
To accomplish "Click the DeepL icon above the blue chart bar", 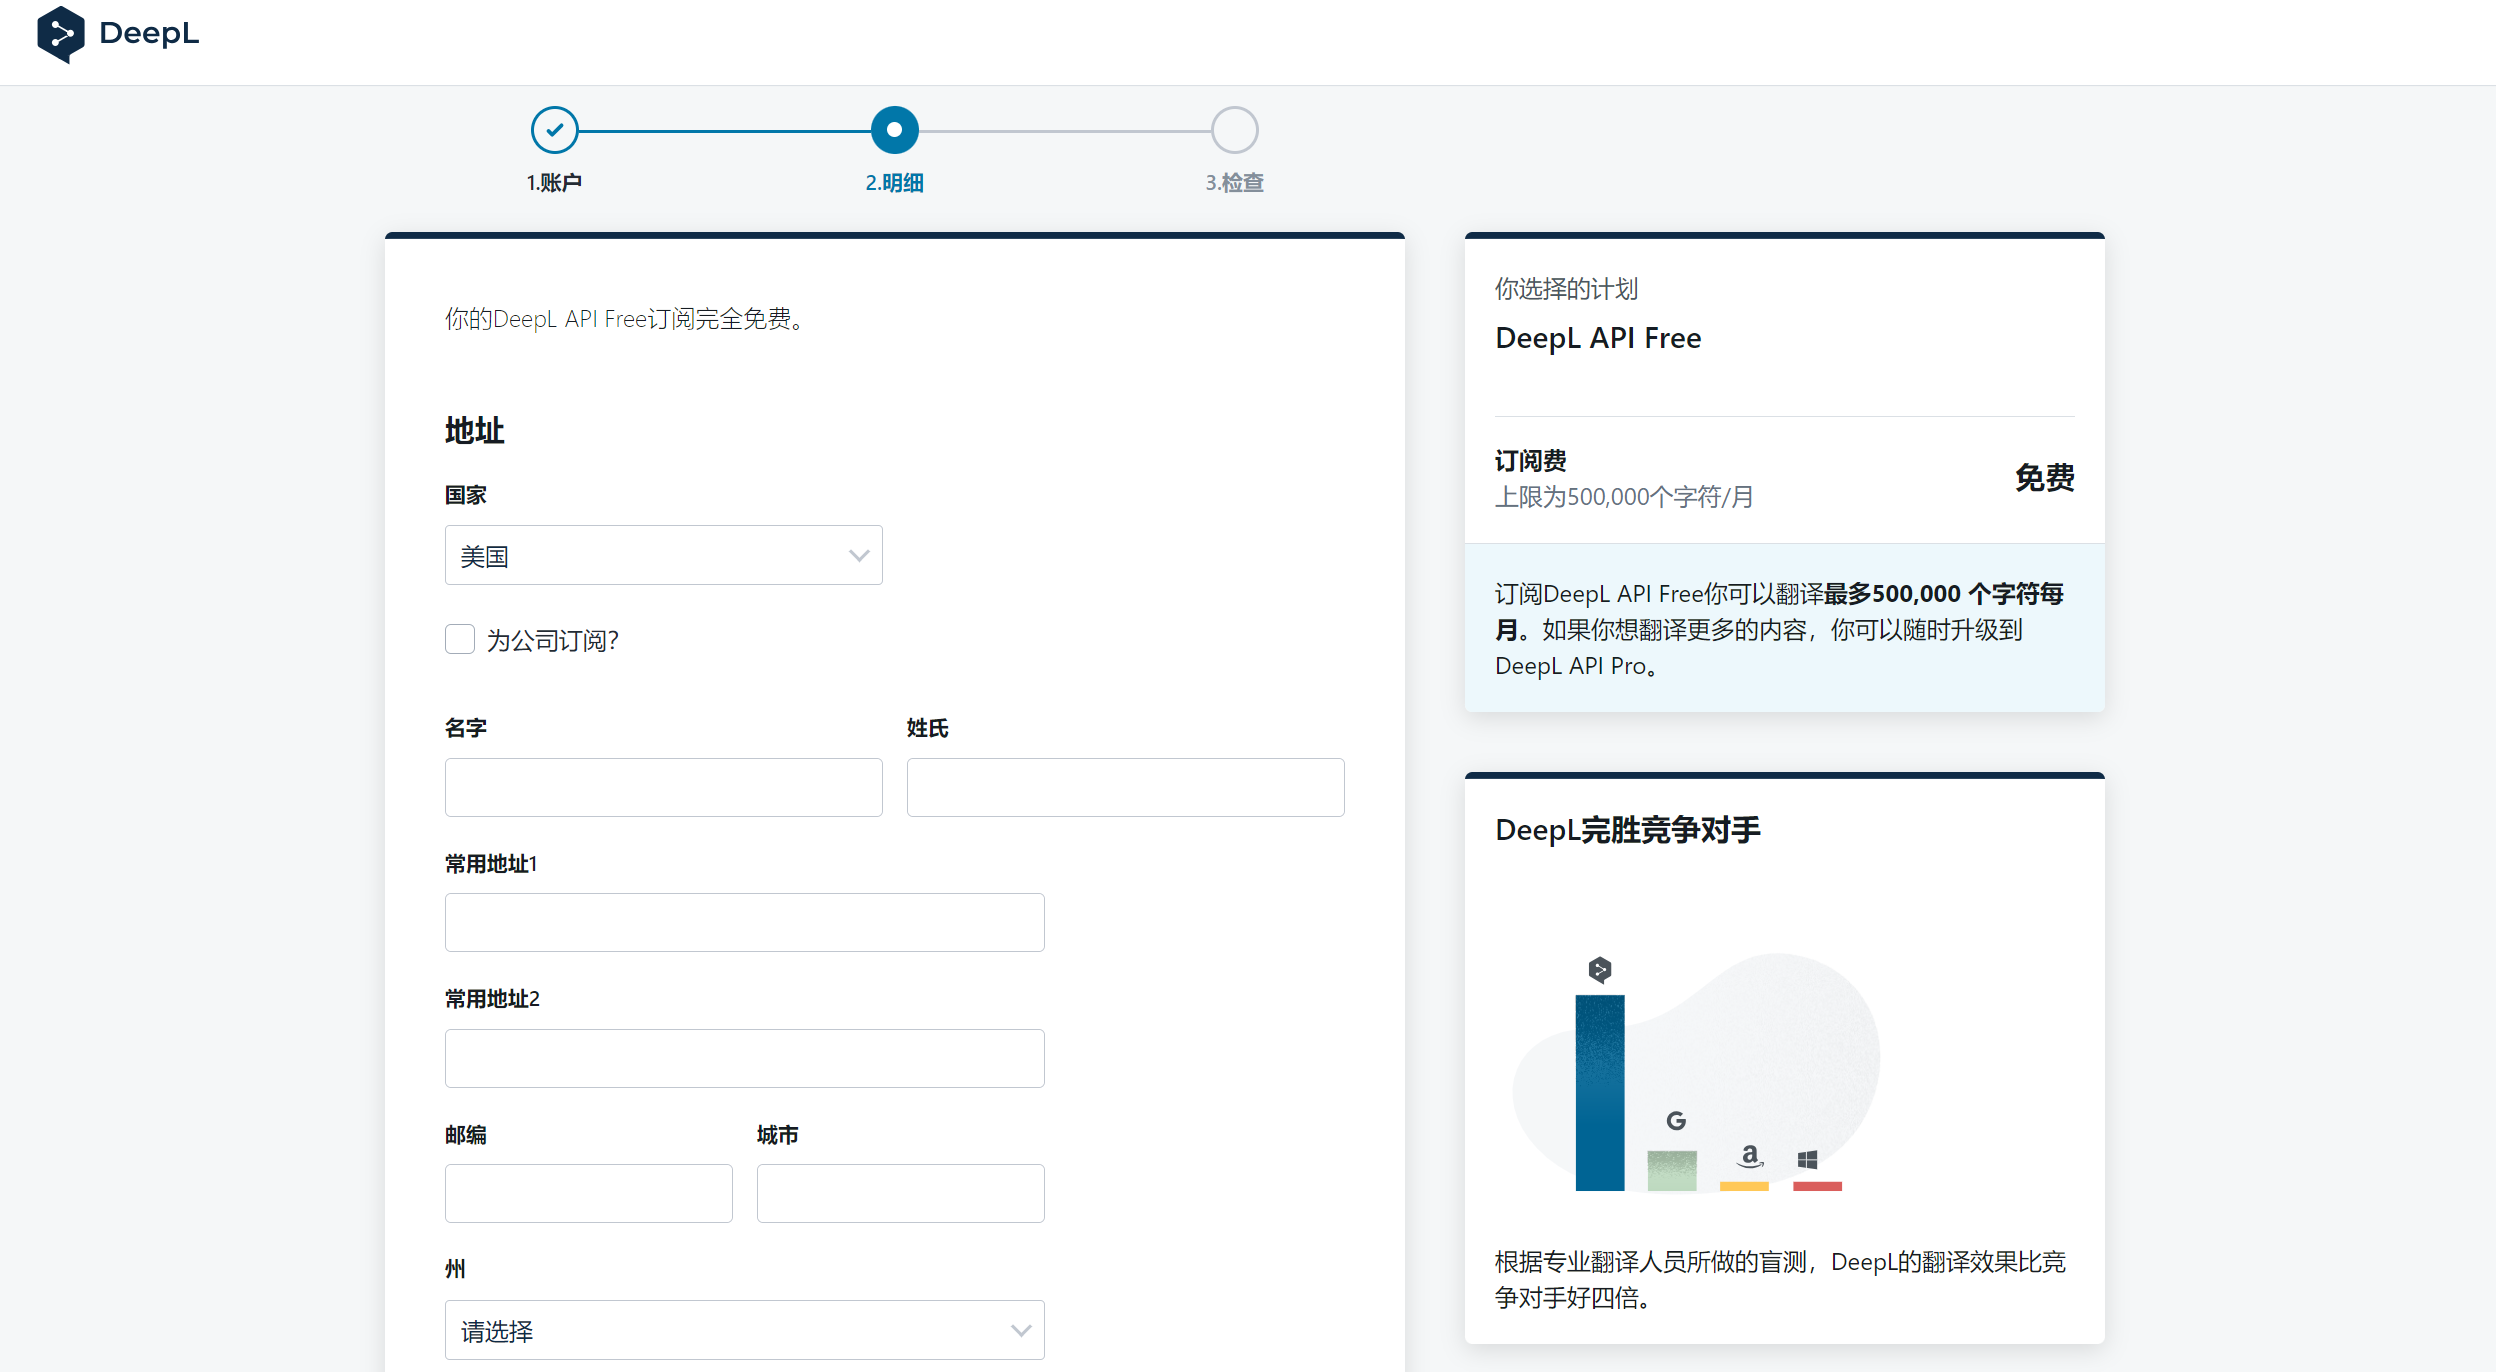I will coord(1600,969).
